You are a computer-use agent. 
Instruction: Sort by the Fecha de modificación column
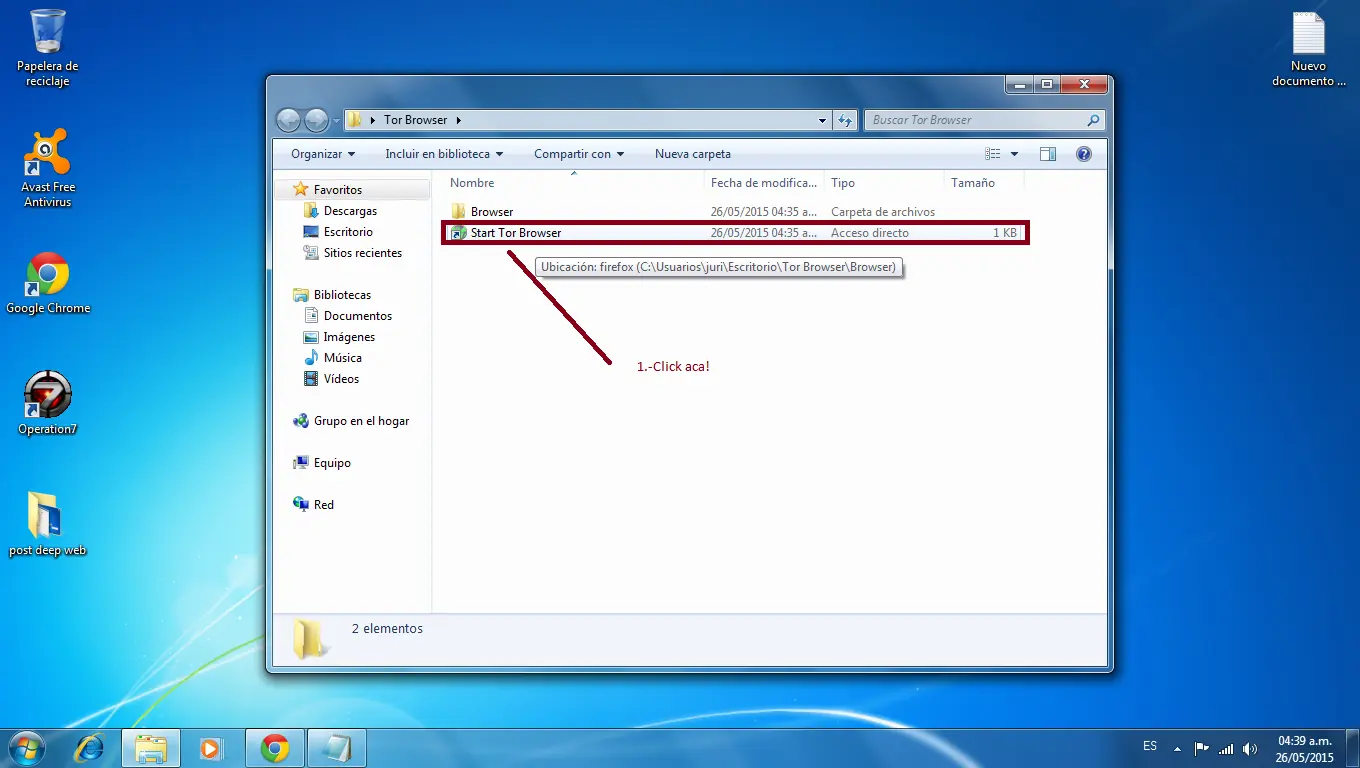764,183
